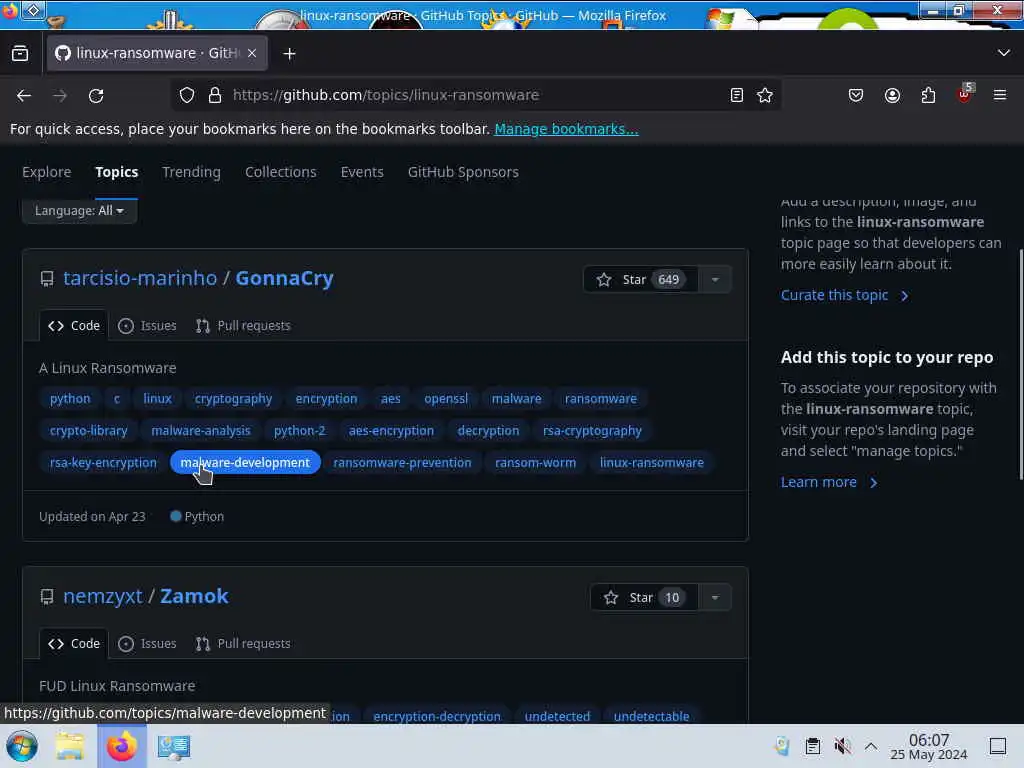The image size is (1024, 768).
Task: Toggle reader view icon in address bar
Action: (x=737, y=95)
